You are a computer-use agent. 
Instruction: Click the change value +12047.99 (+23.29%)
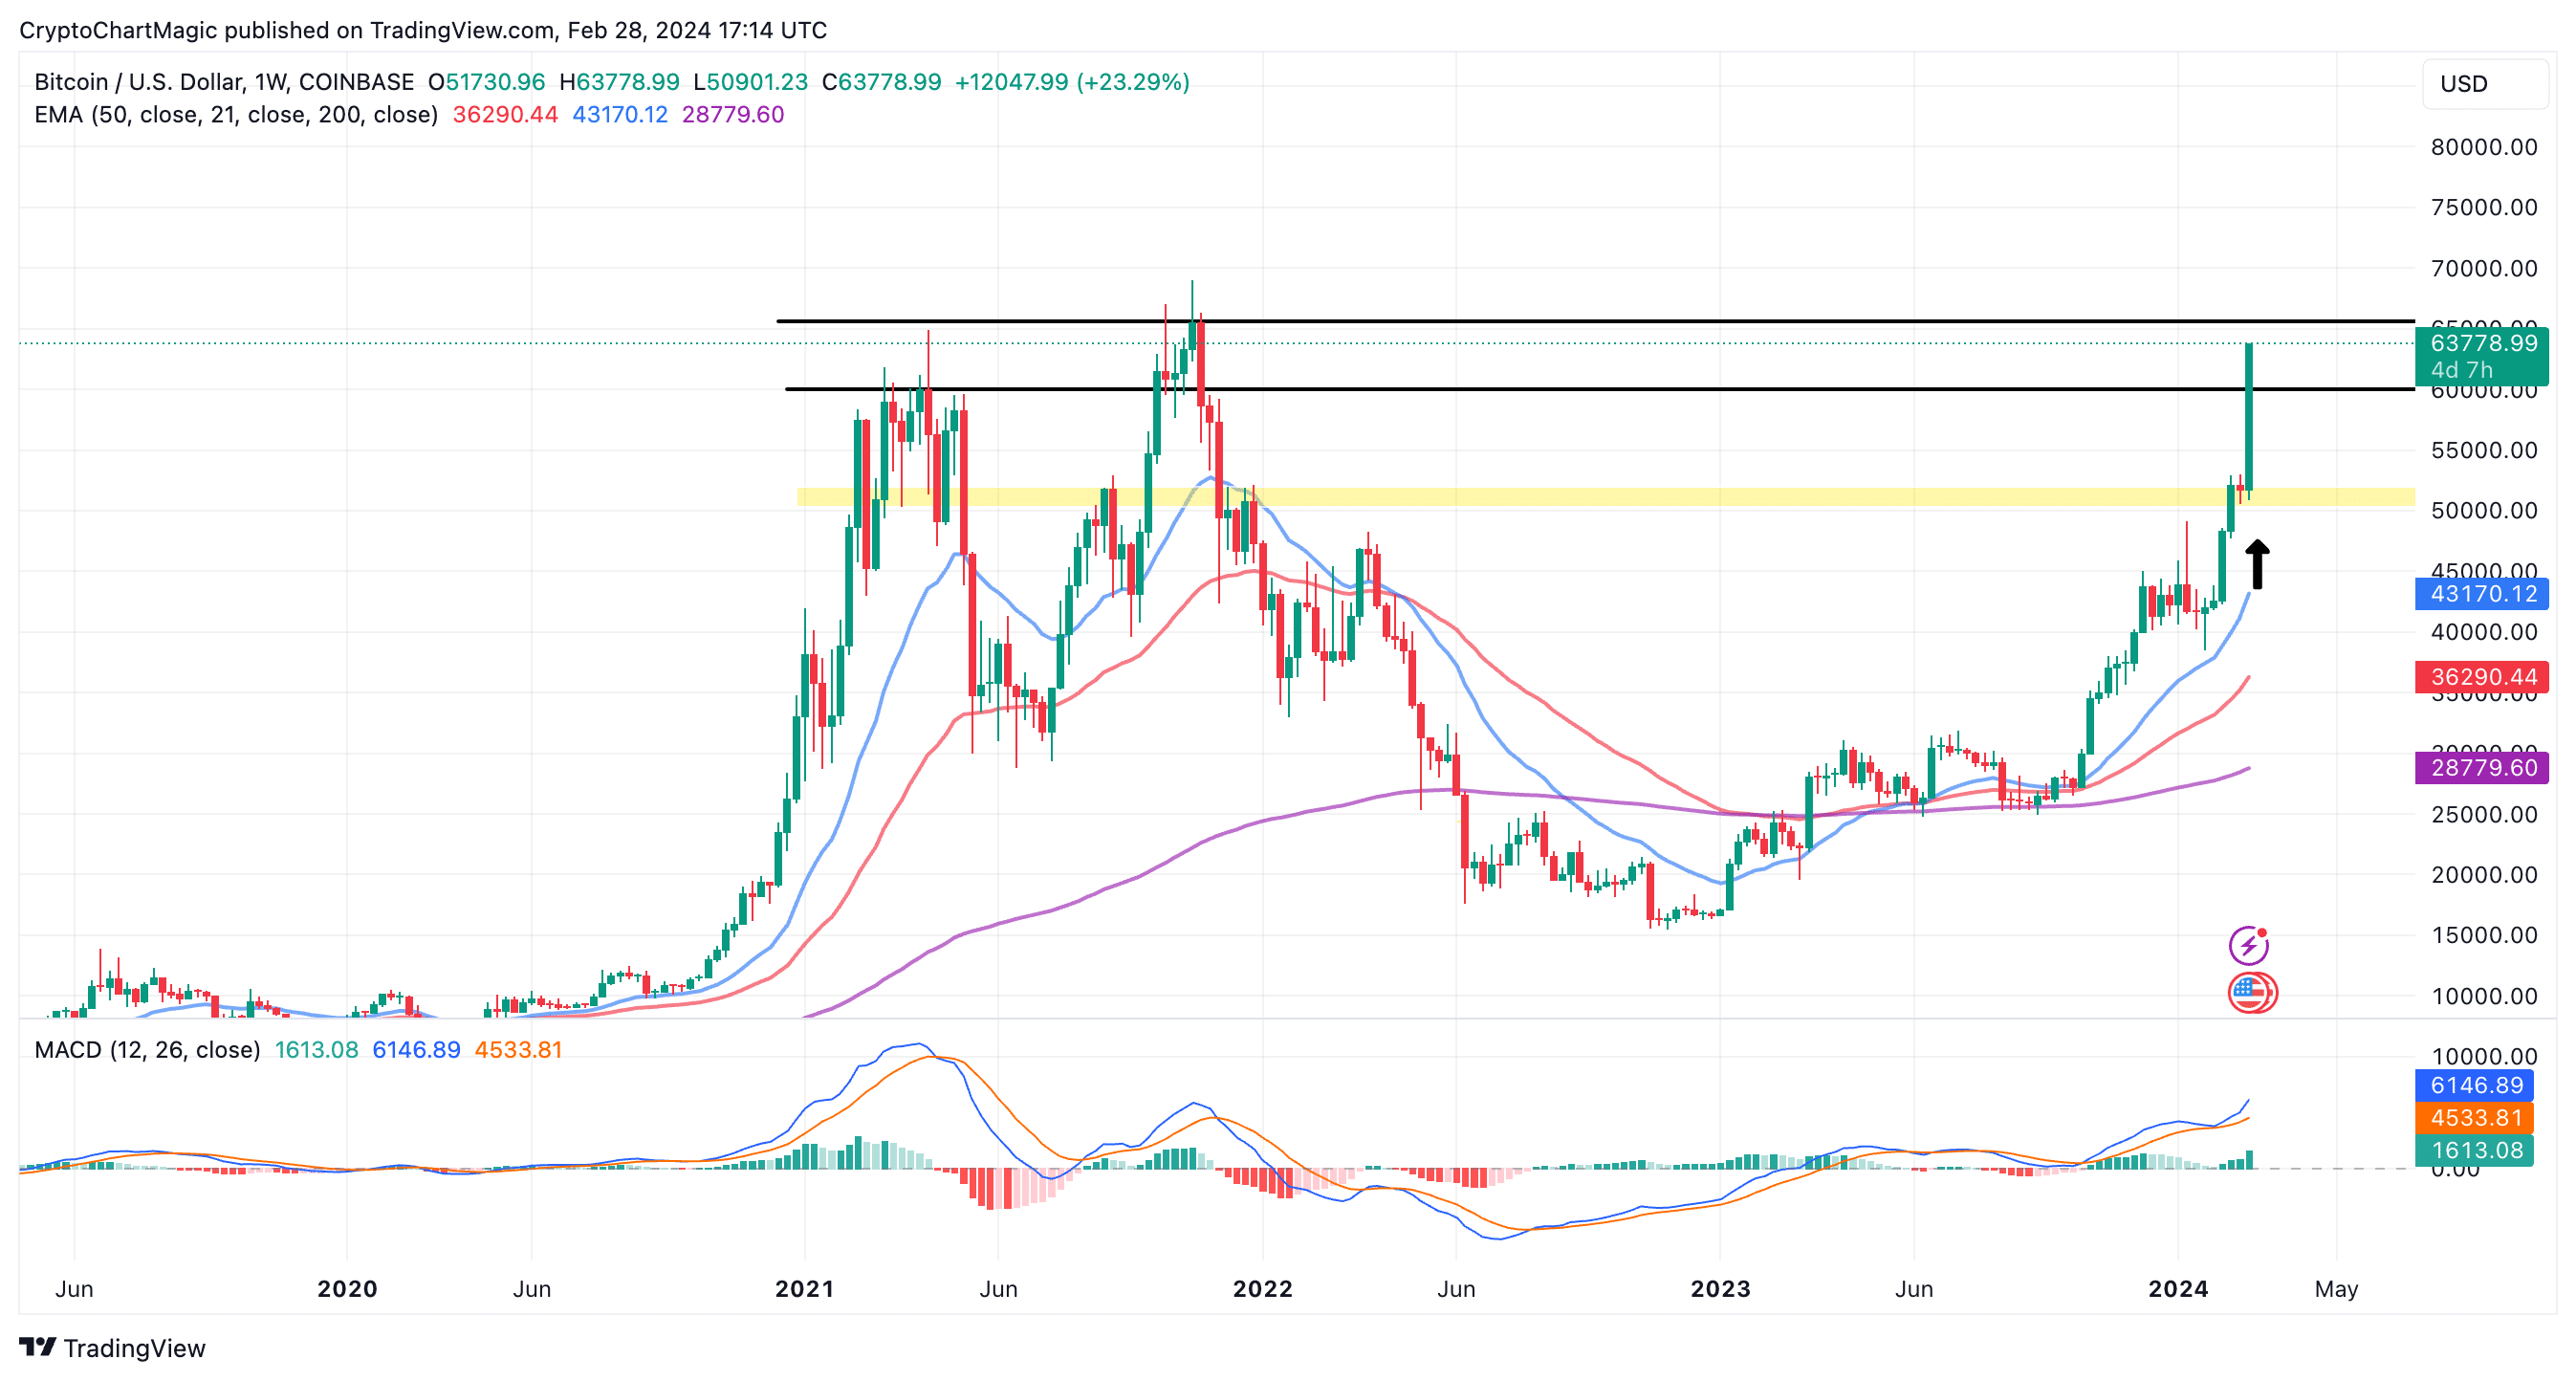1072,82
